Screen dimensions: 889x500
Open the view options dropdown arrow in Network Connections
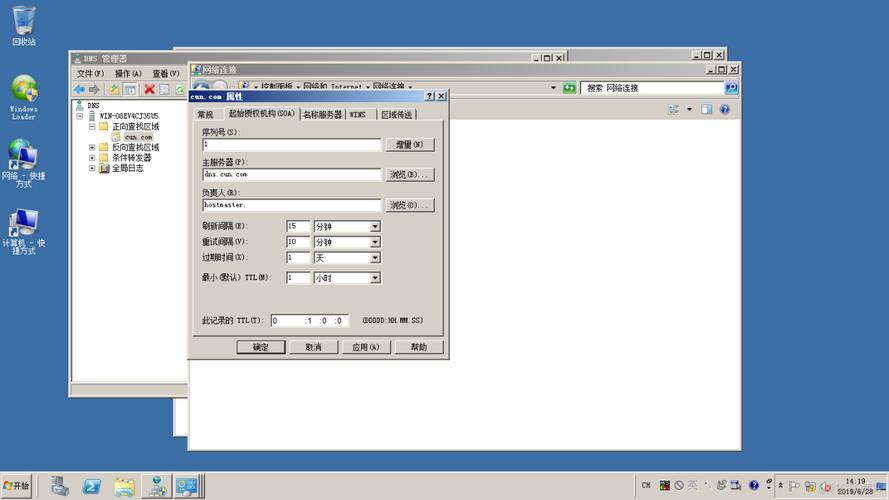pos(689,109)
